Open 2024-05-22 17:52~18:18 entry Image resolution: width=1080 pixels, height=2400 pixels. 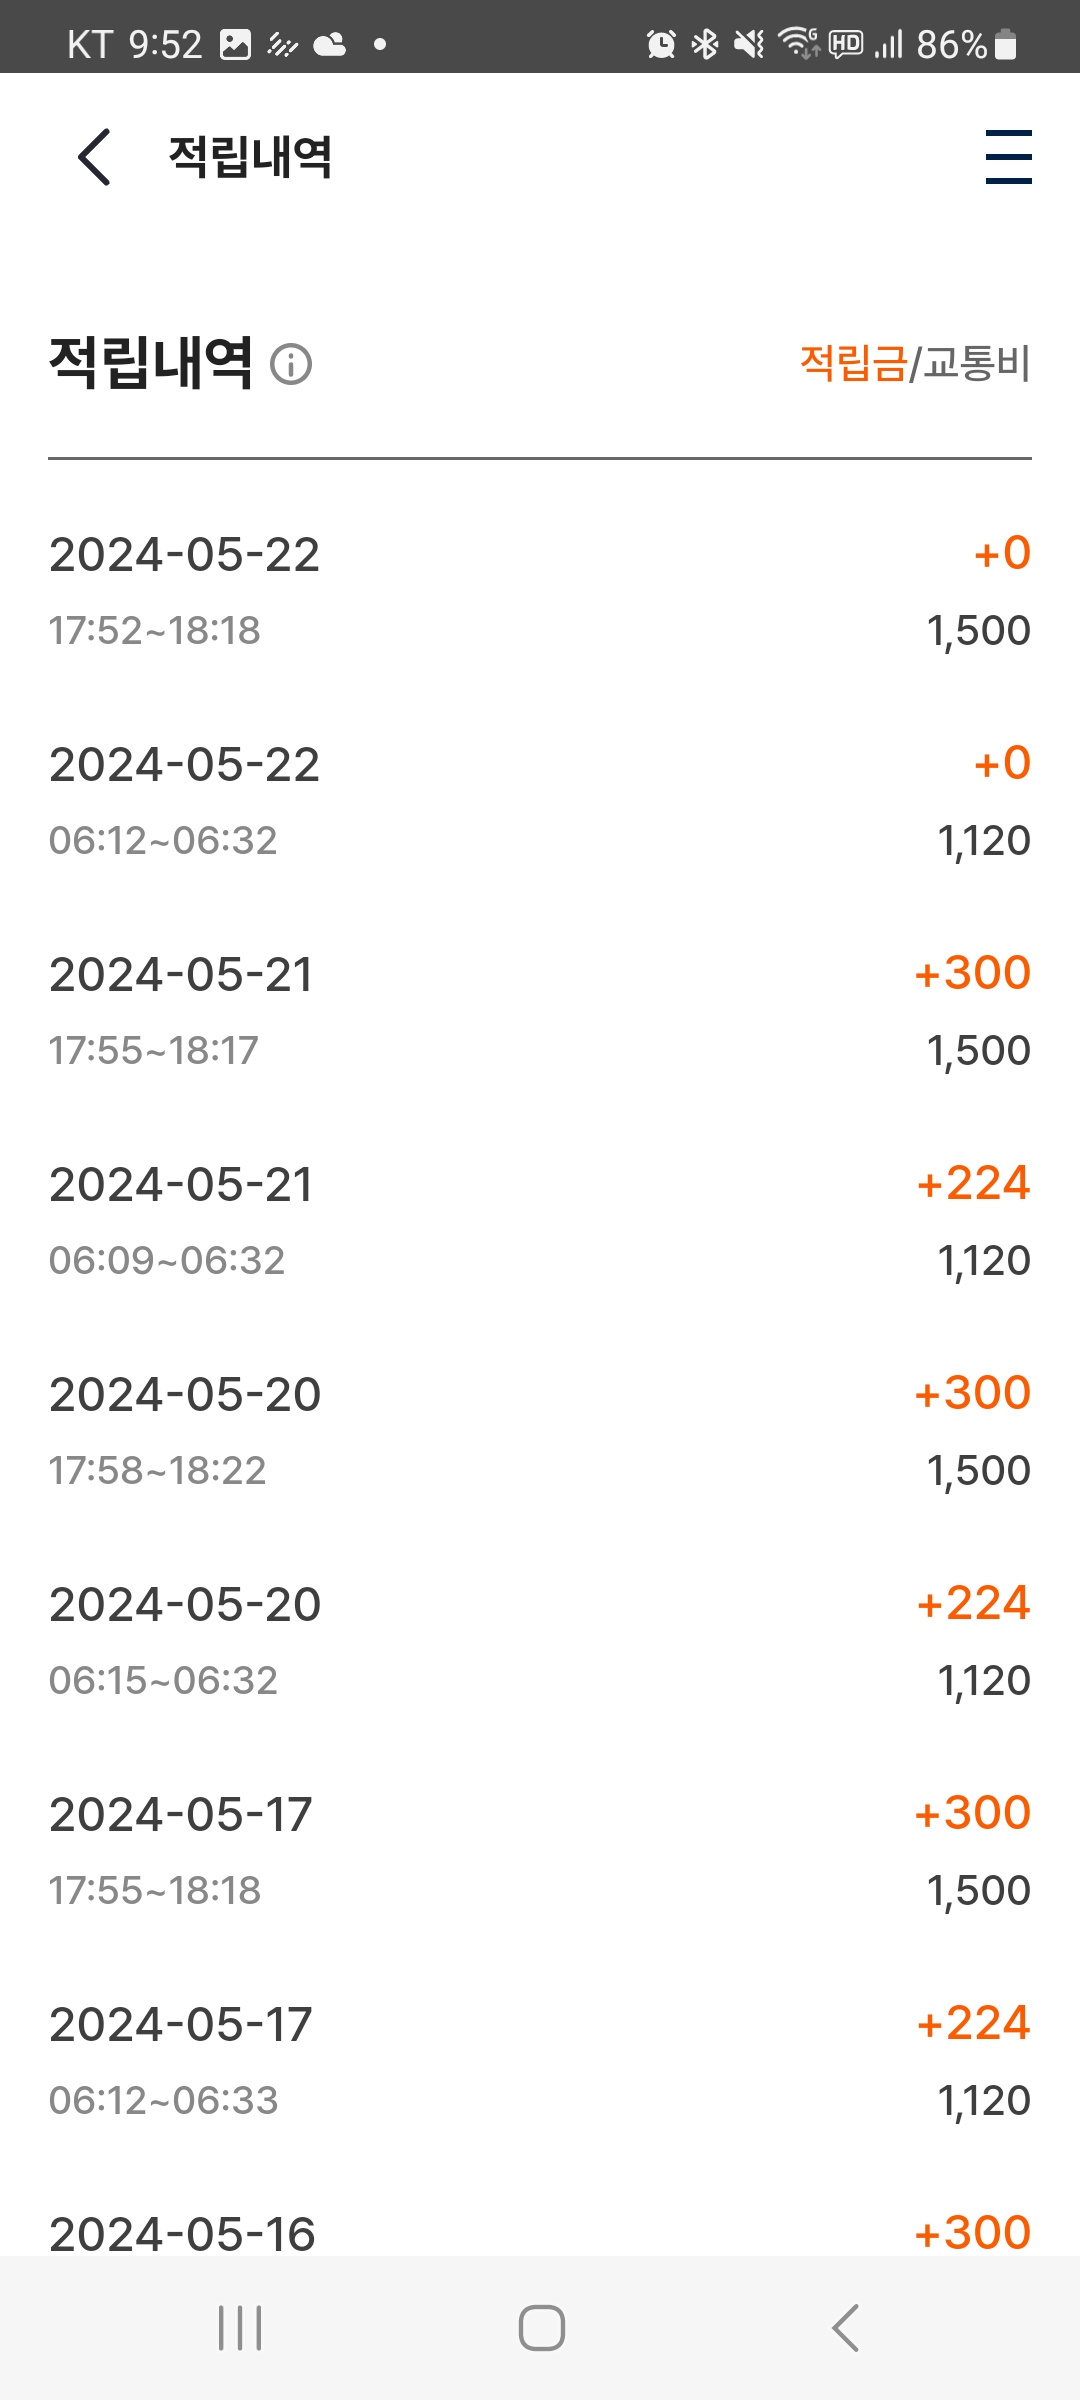(540, 591)
